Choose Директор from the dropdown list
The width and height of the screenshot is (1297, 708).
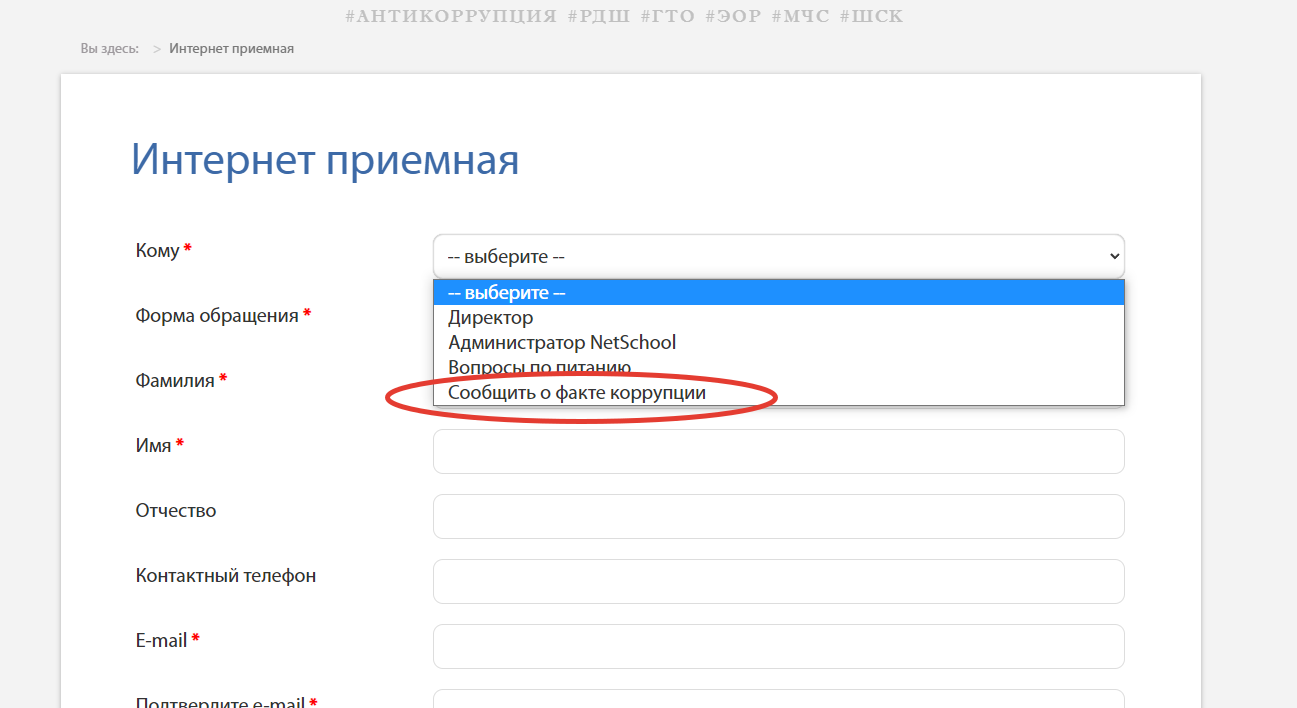pos(490,318)
